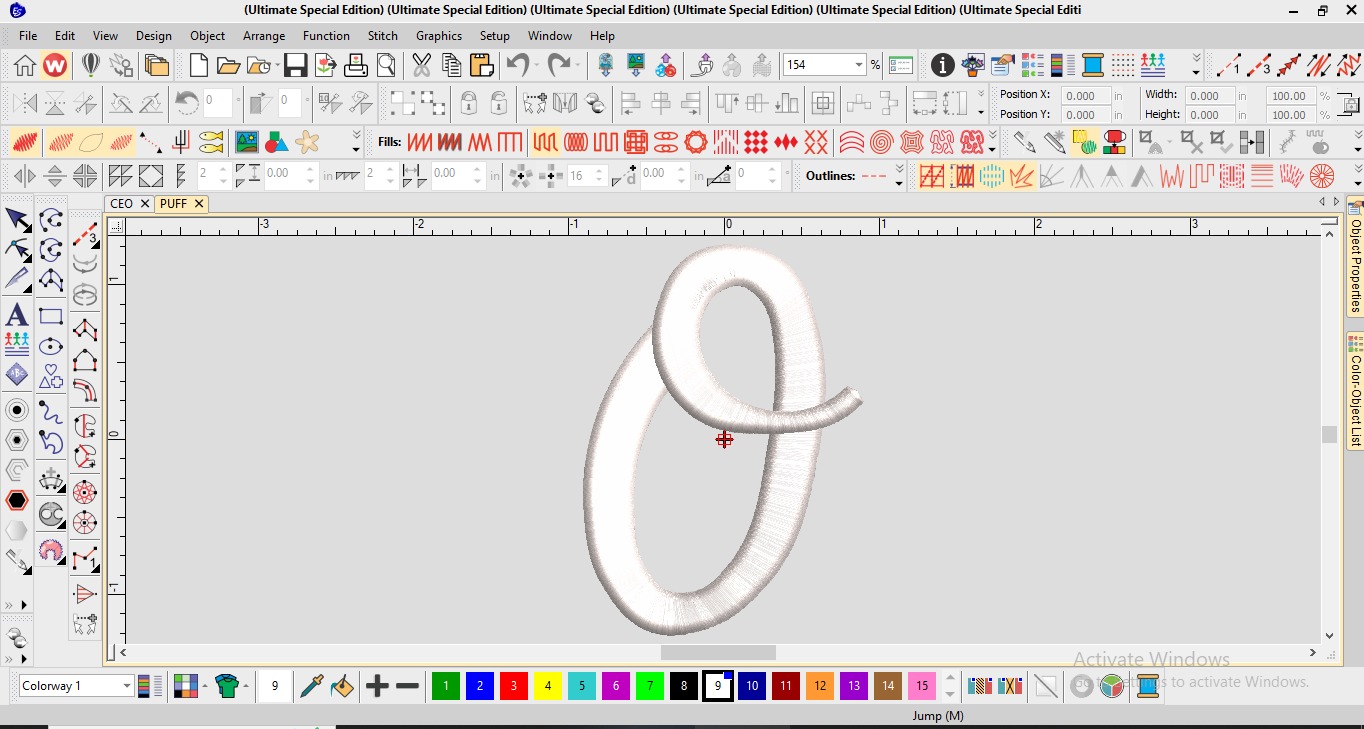Open the Object Properties side panel
Image resolution: width=1364 pixels, height=729 pixels.
click(x=1355, y=257)
